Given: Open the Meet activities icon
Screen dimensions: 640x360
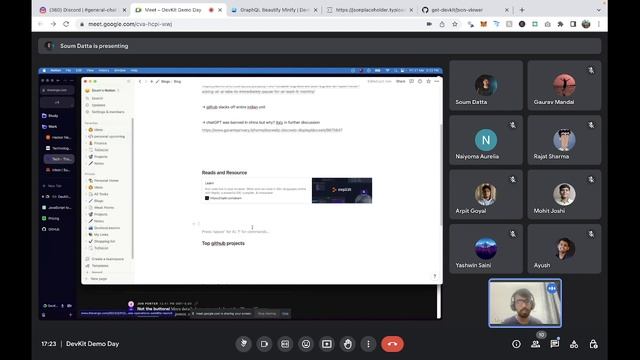Looking at the screenshot, I should [574, 344].
